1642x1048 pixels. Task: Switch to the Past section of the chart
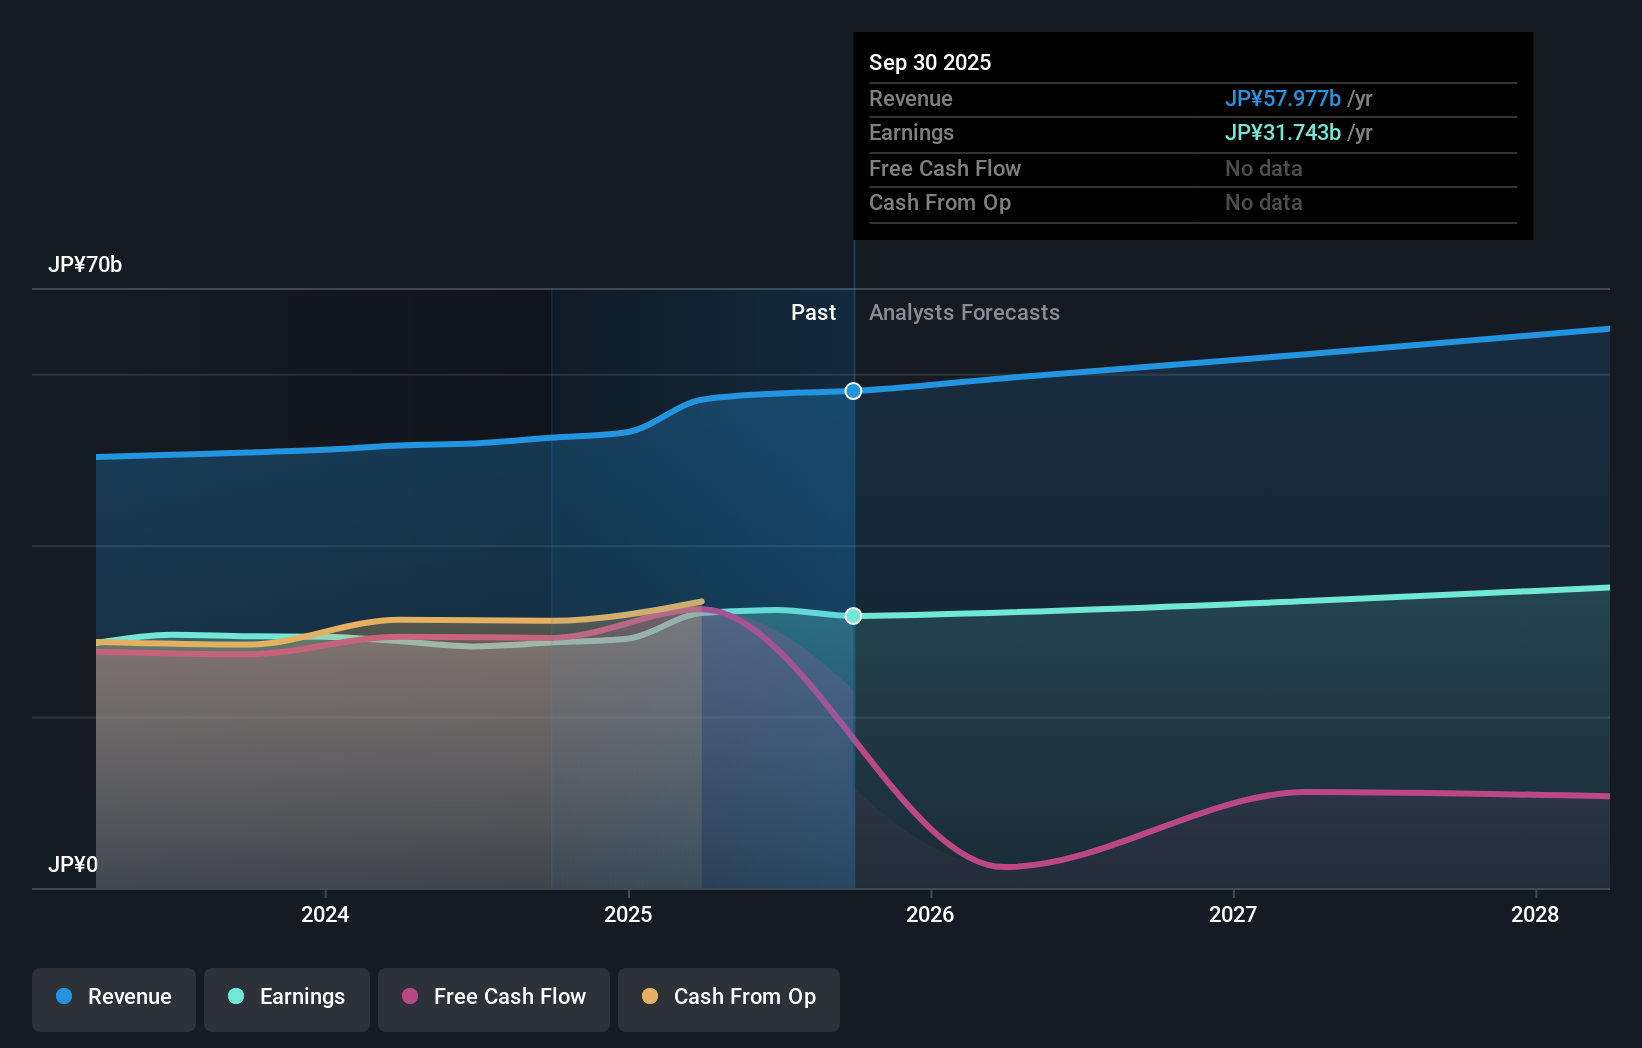coord(813,312)
